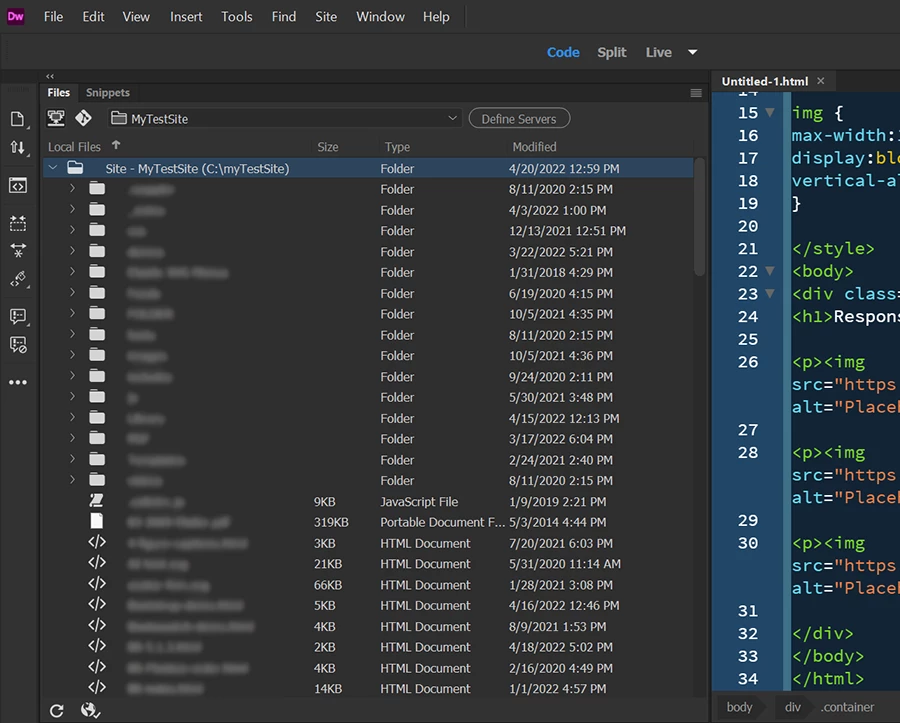The height and width of the screenshot is (723, 900).
Task: Select the Files panel tab
Action: coord(59,92)
